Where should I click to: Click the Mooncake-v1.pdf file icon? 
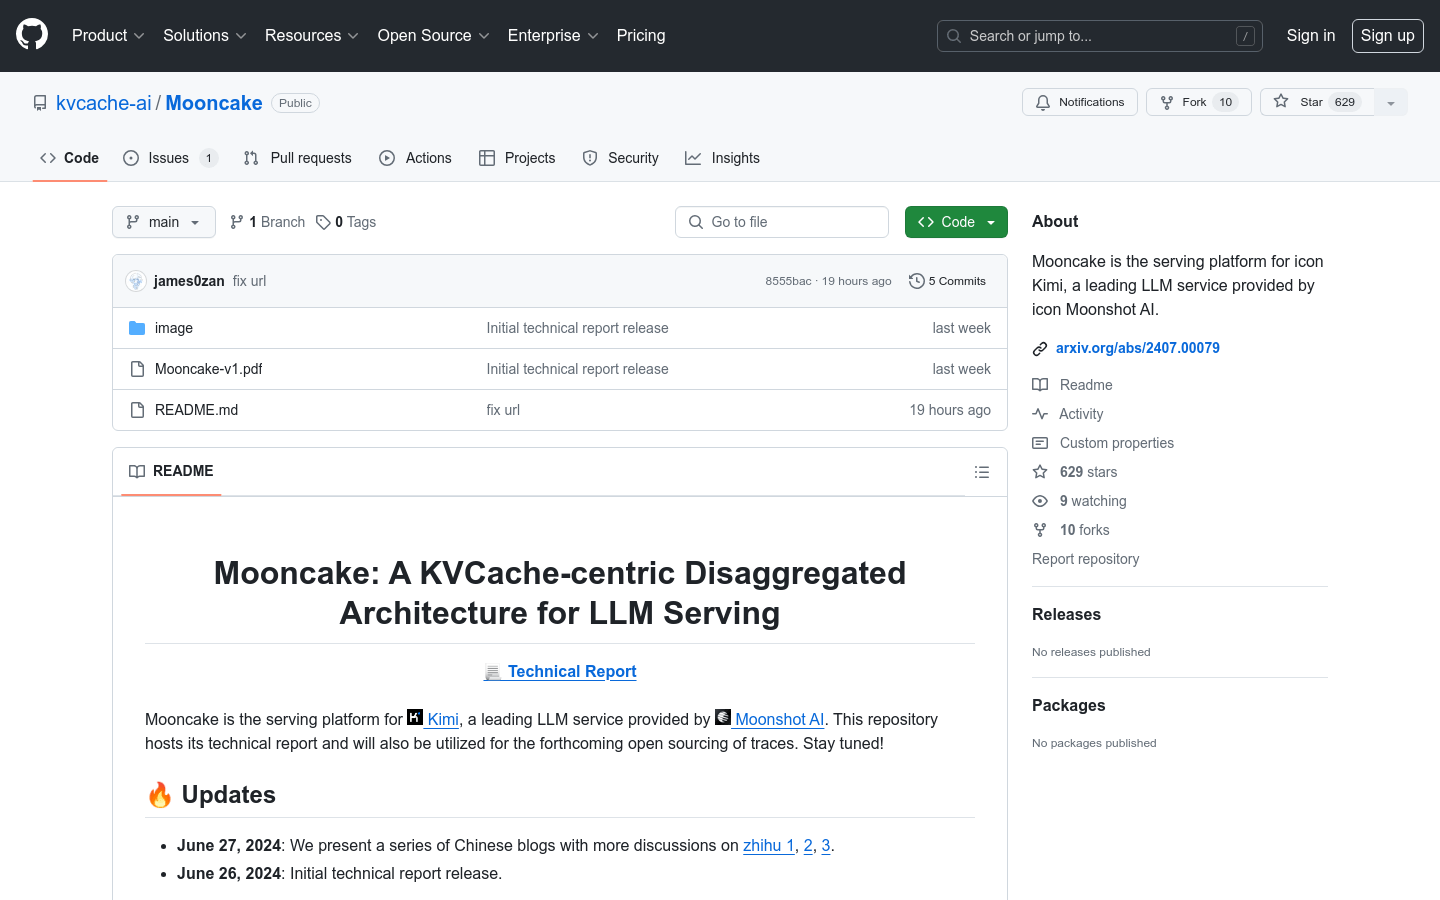pyautogui.click(x=137, y=369)
